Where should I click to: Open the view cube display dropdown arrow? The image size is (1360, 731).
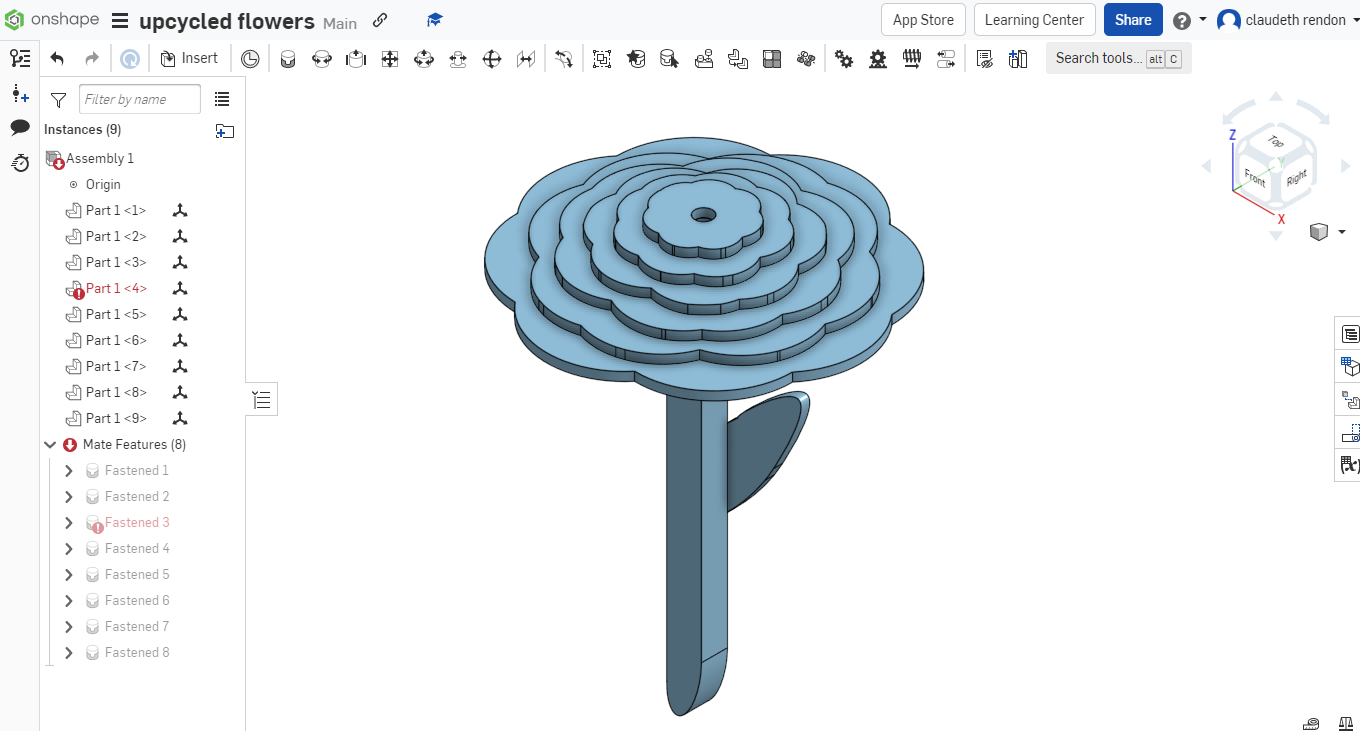click(x=1341, y=232)
